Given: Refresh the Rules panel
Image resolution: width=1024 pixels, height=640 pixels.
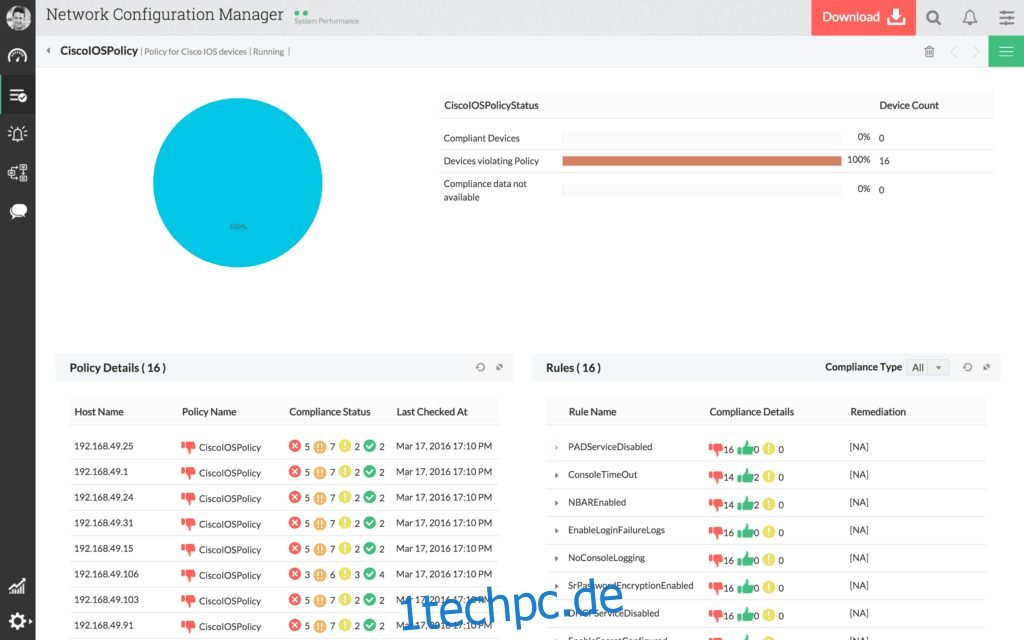Looking at the screenshot, I should point(967,368).
